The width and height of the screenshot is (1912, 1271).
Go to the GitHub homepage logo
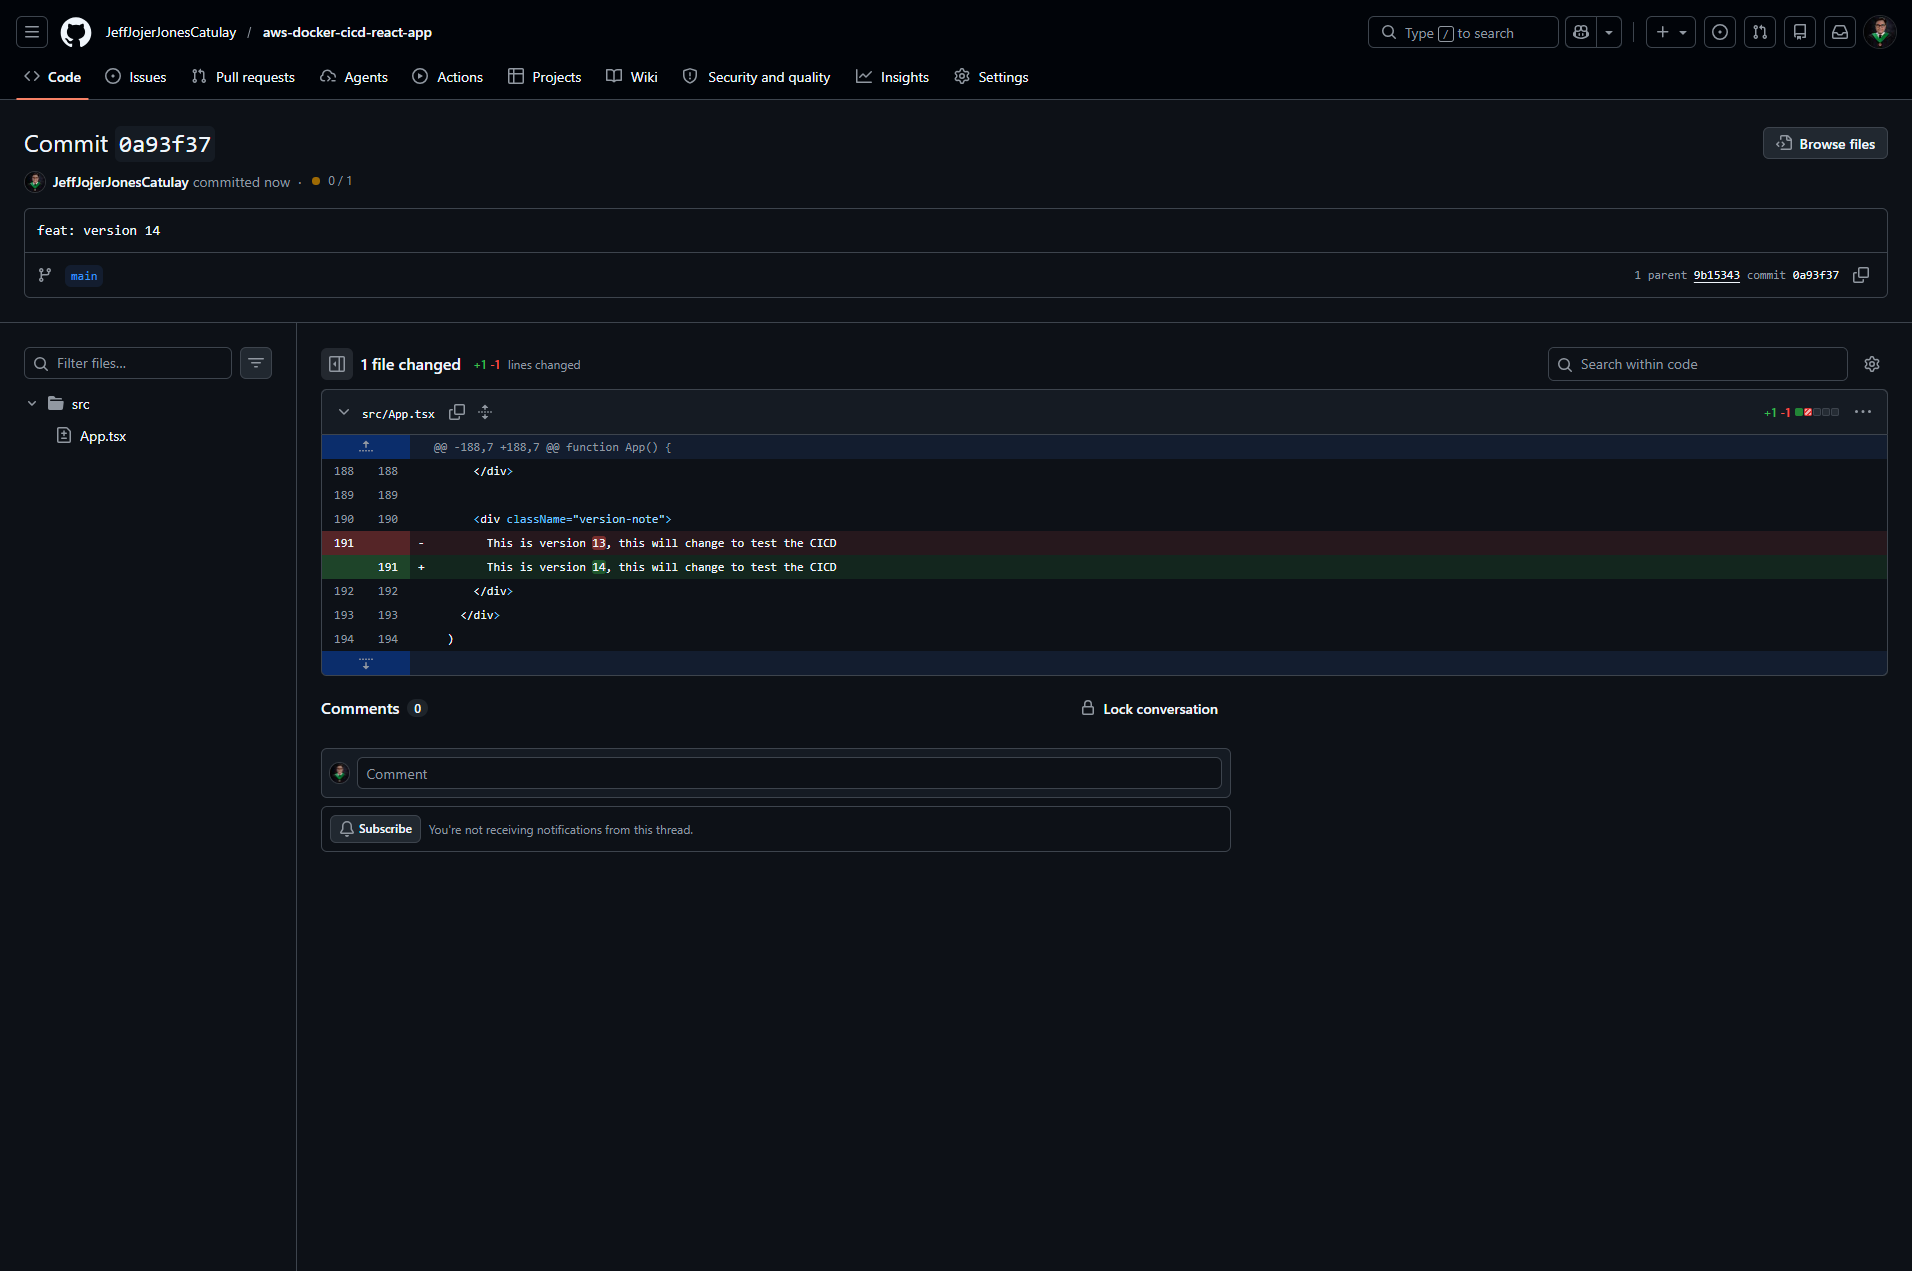click(76, 32)
